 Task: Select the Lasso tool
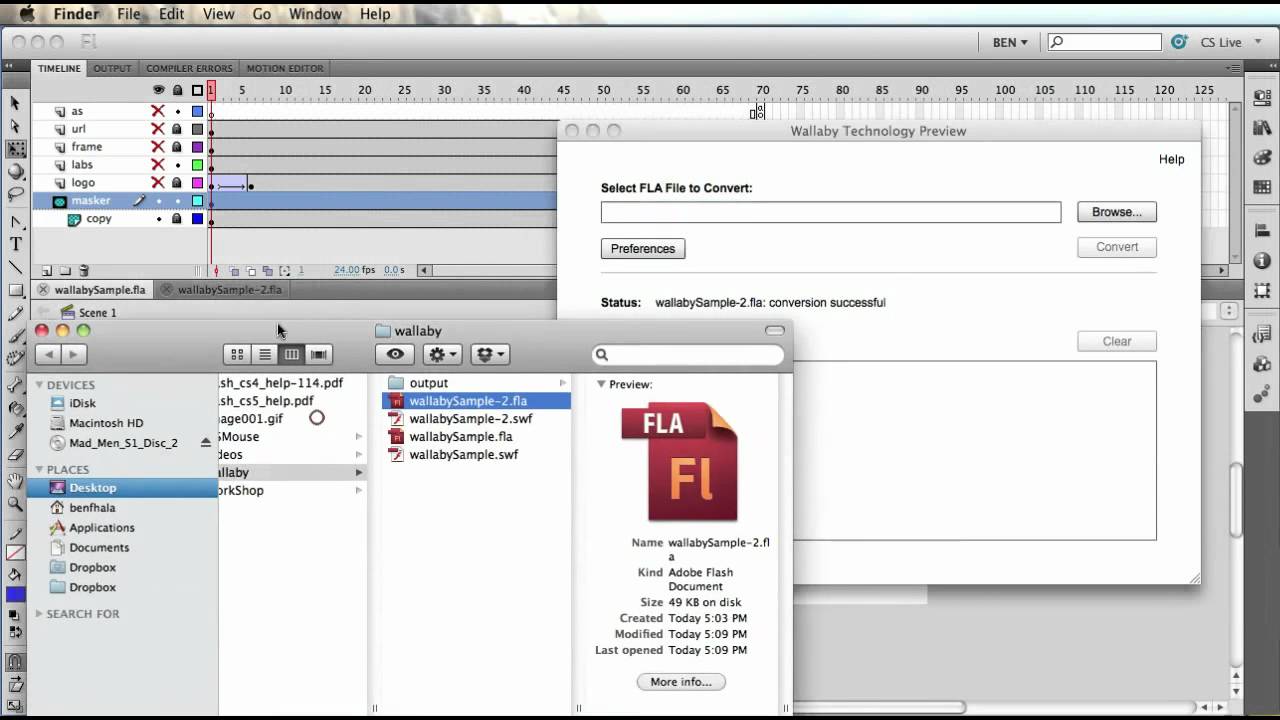[x=15, y=194]
